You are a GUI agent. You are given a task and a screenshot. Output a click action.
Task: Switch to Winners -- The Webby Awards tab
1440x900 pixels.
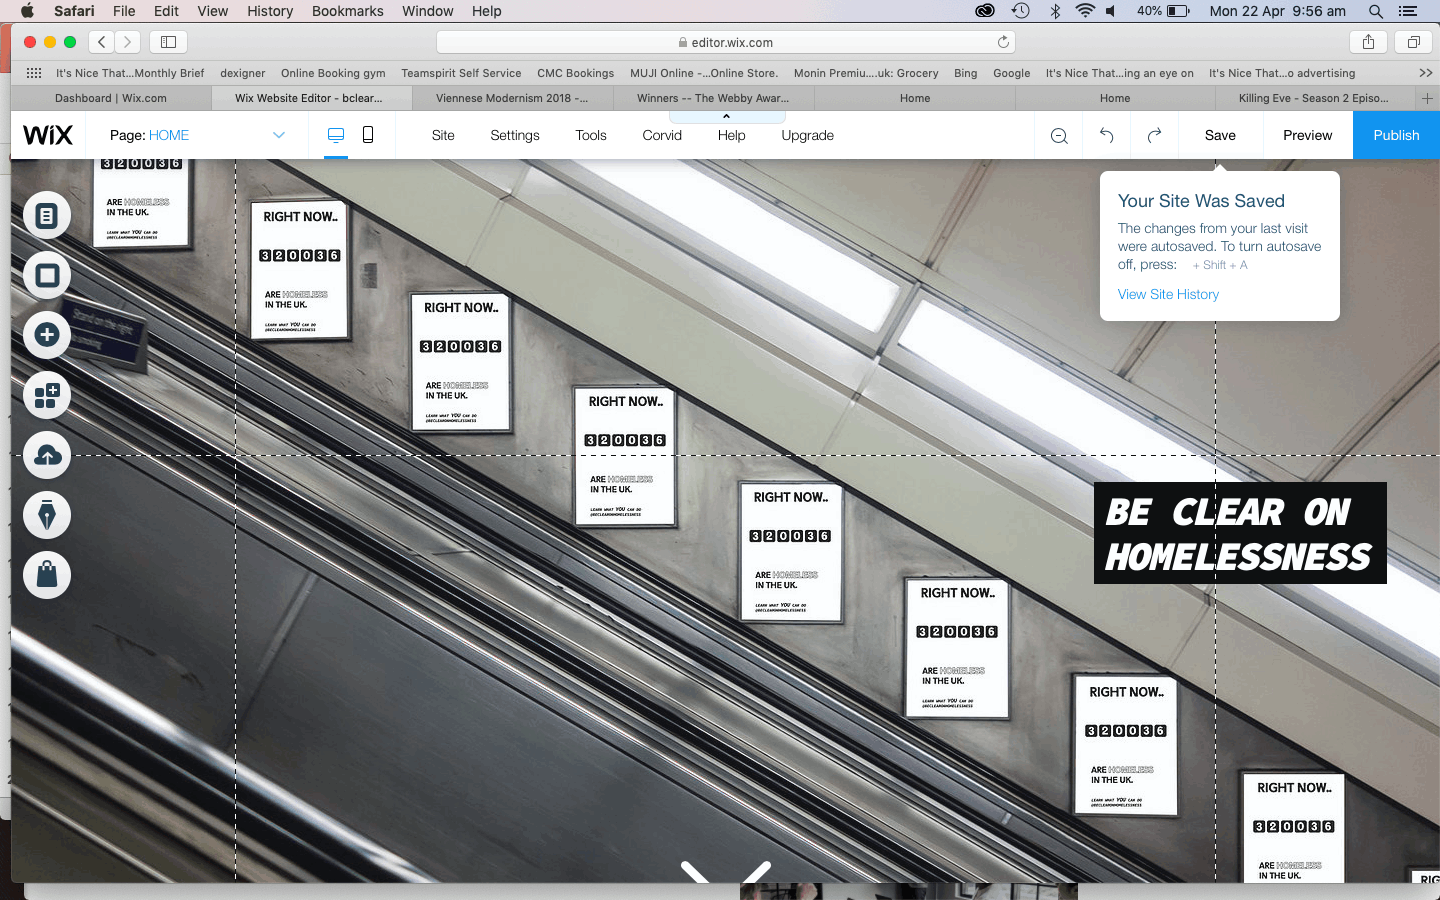[x=713, y=98]
